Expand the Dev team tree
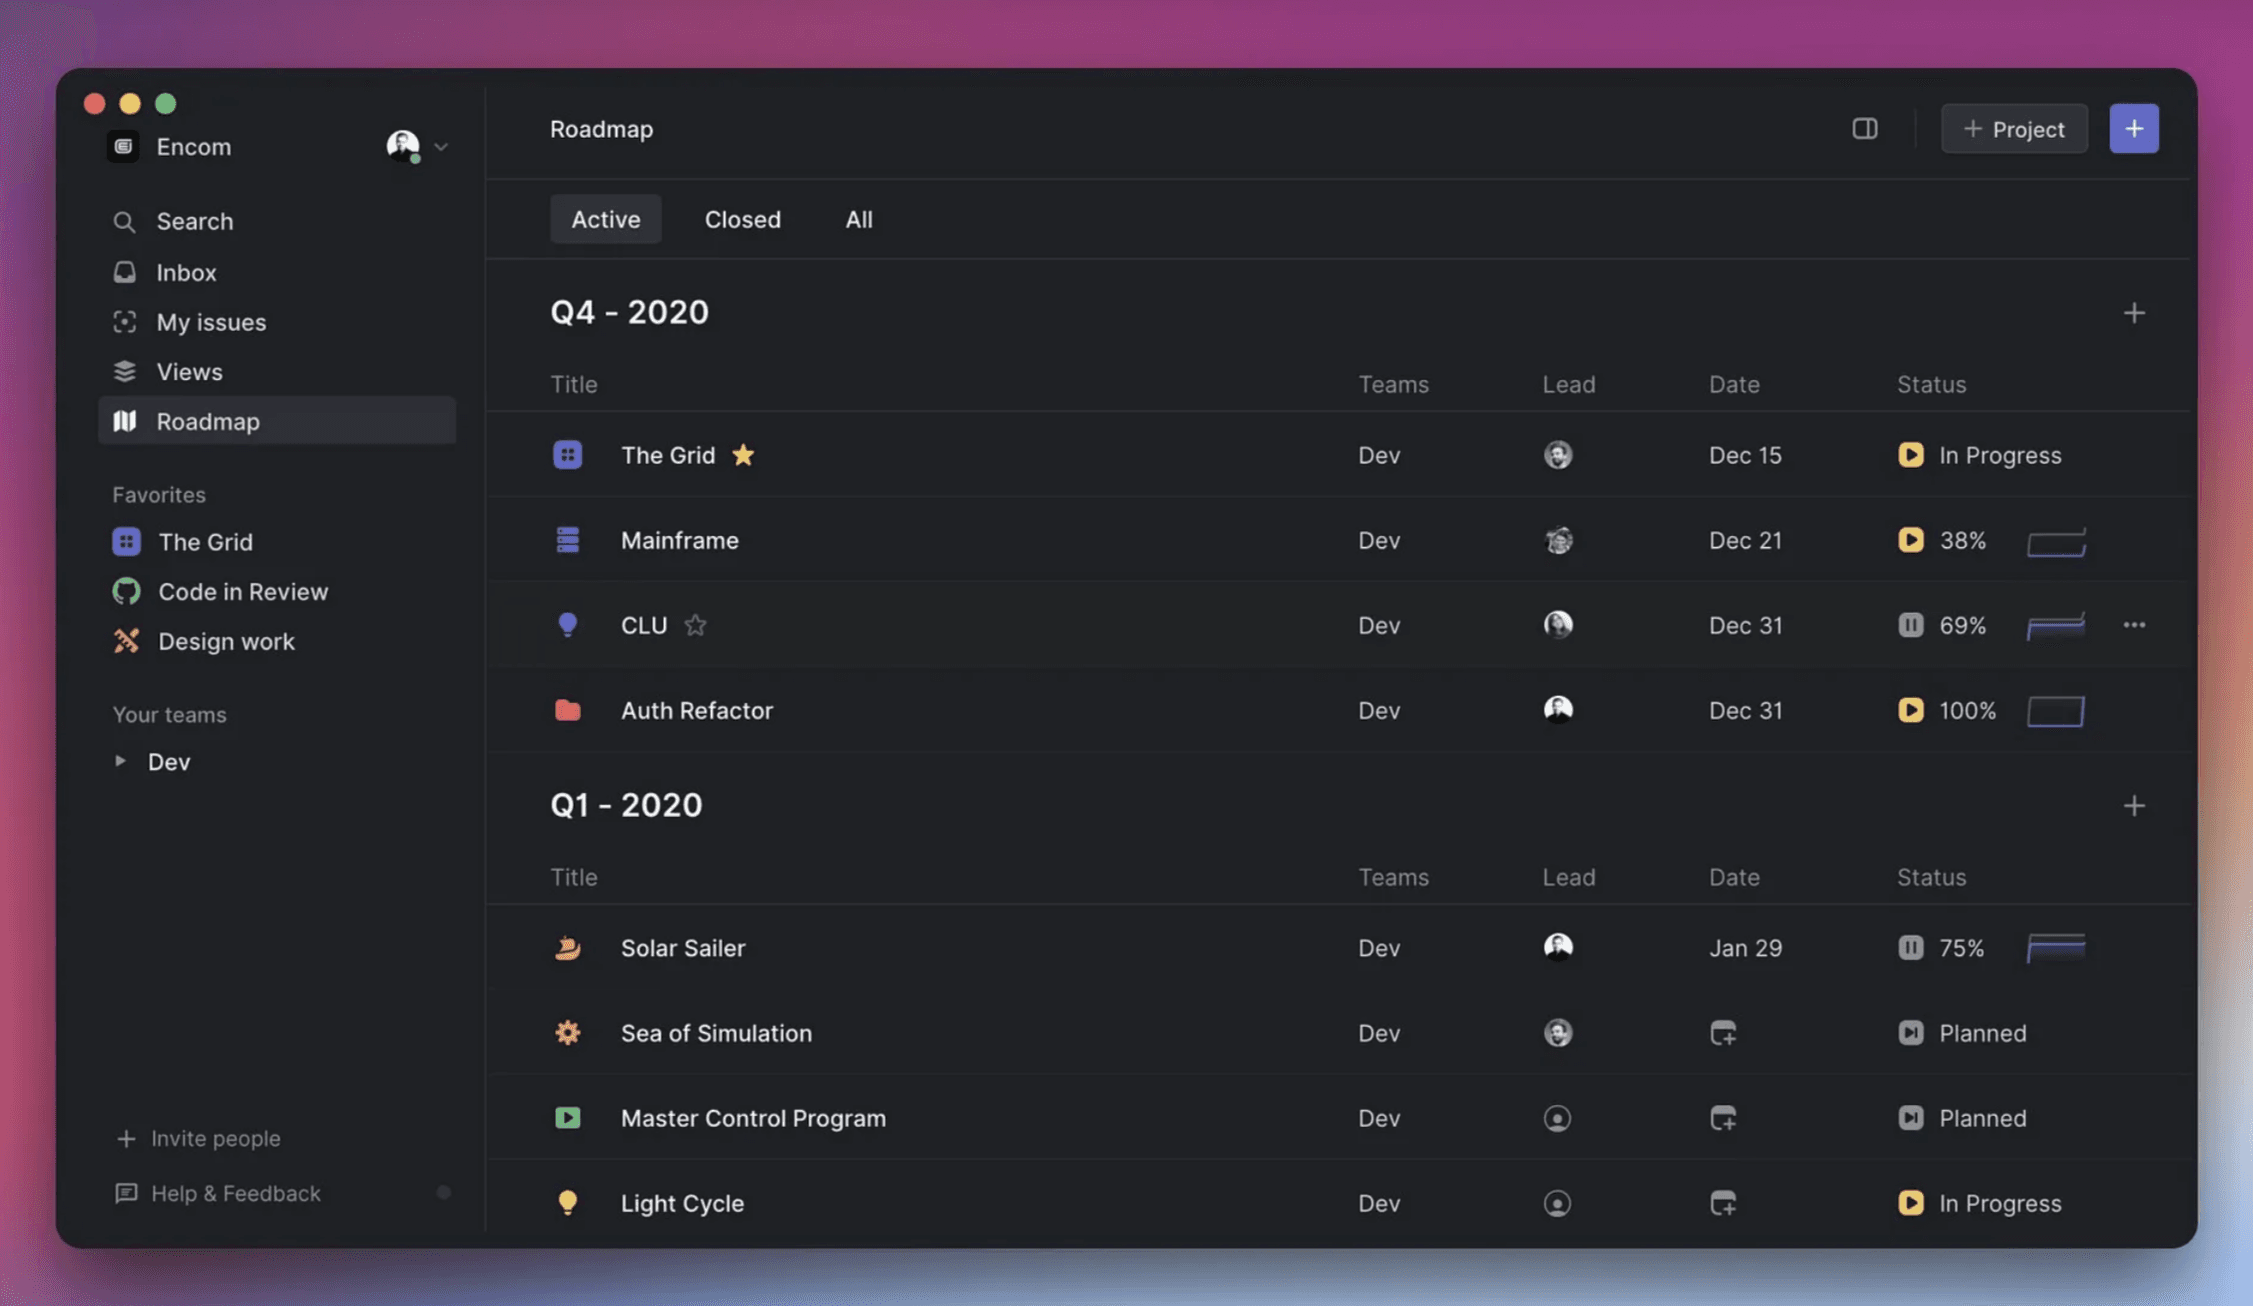The height and width of the screenshot is (1306, 2253). click(120, 761)
